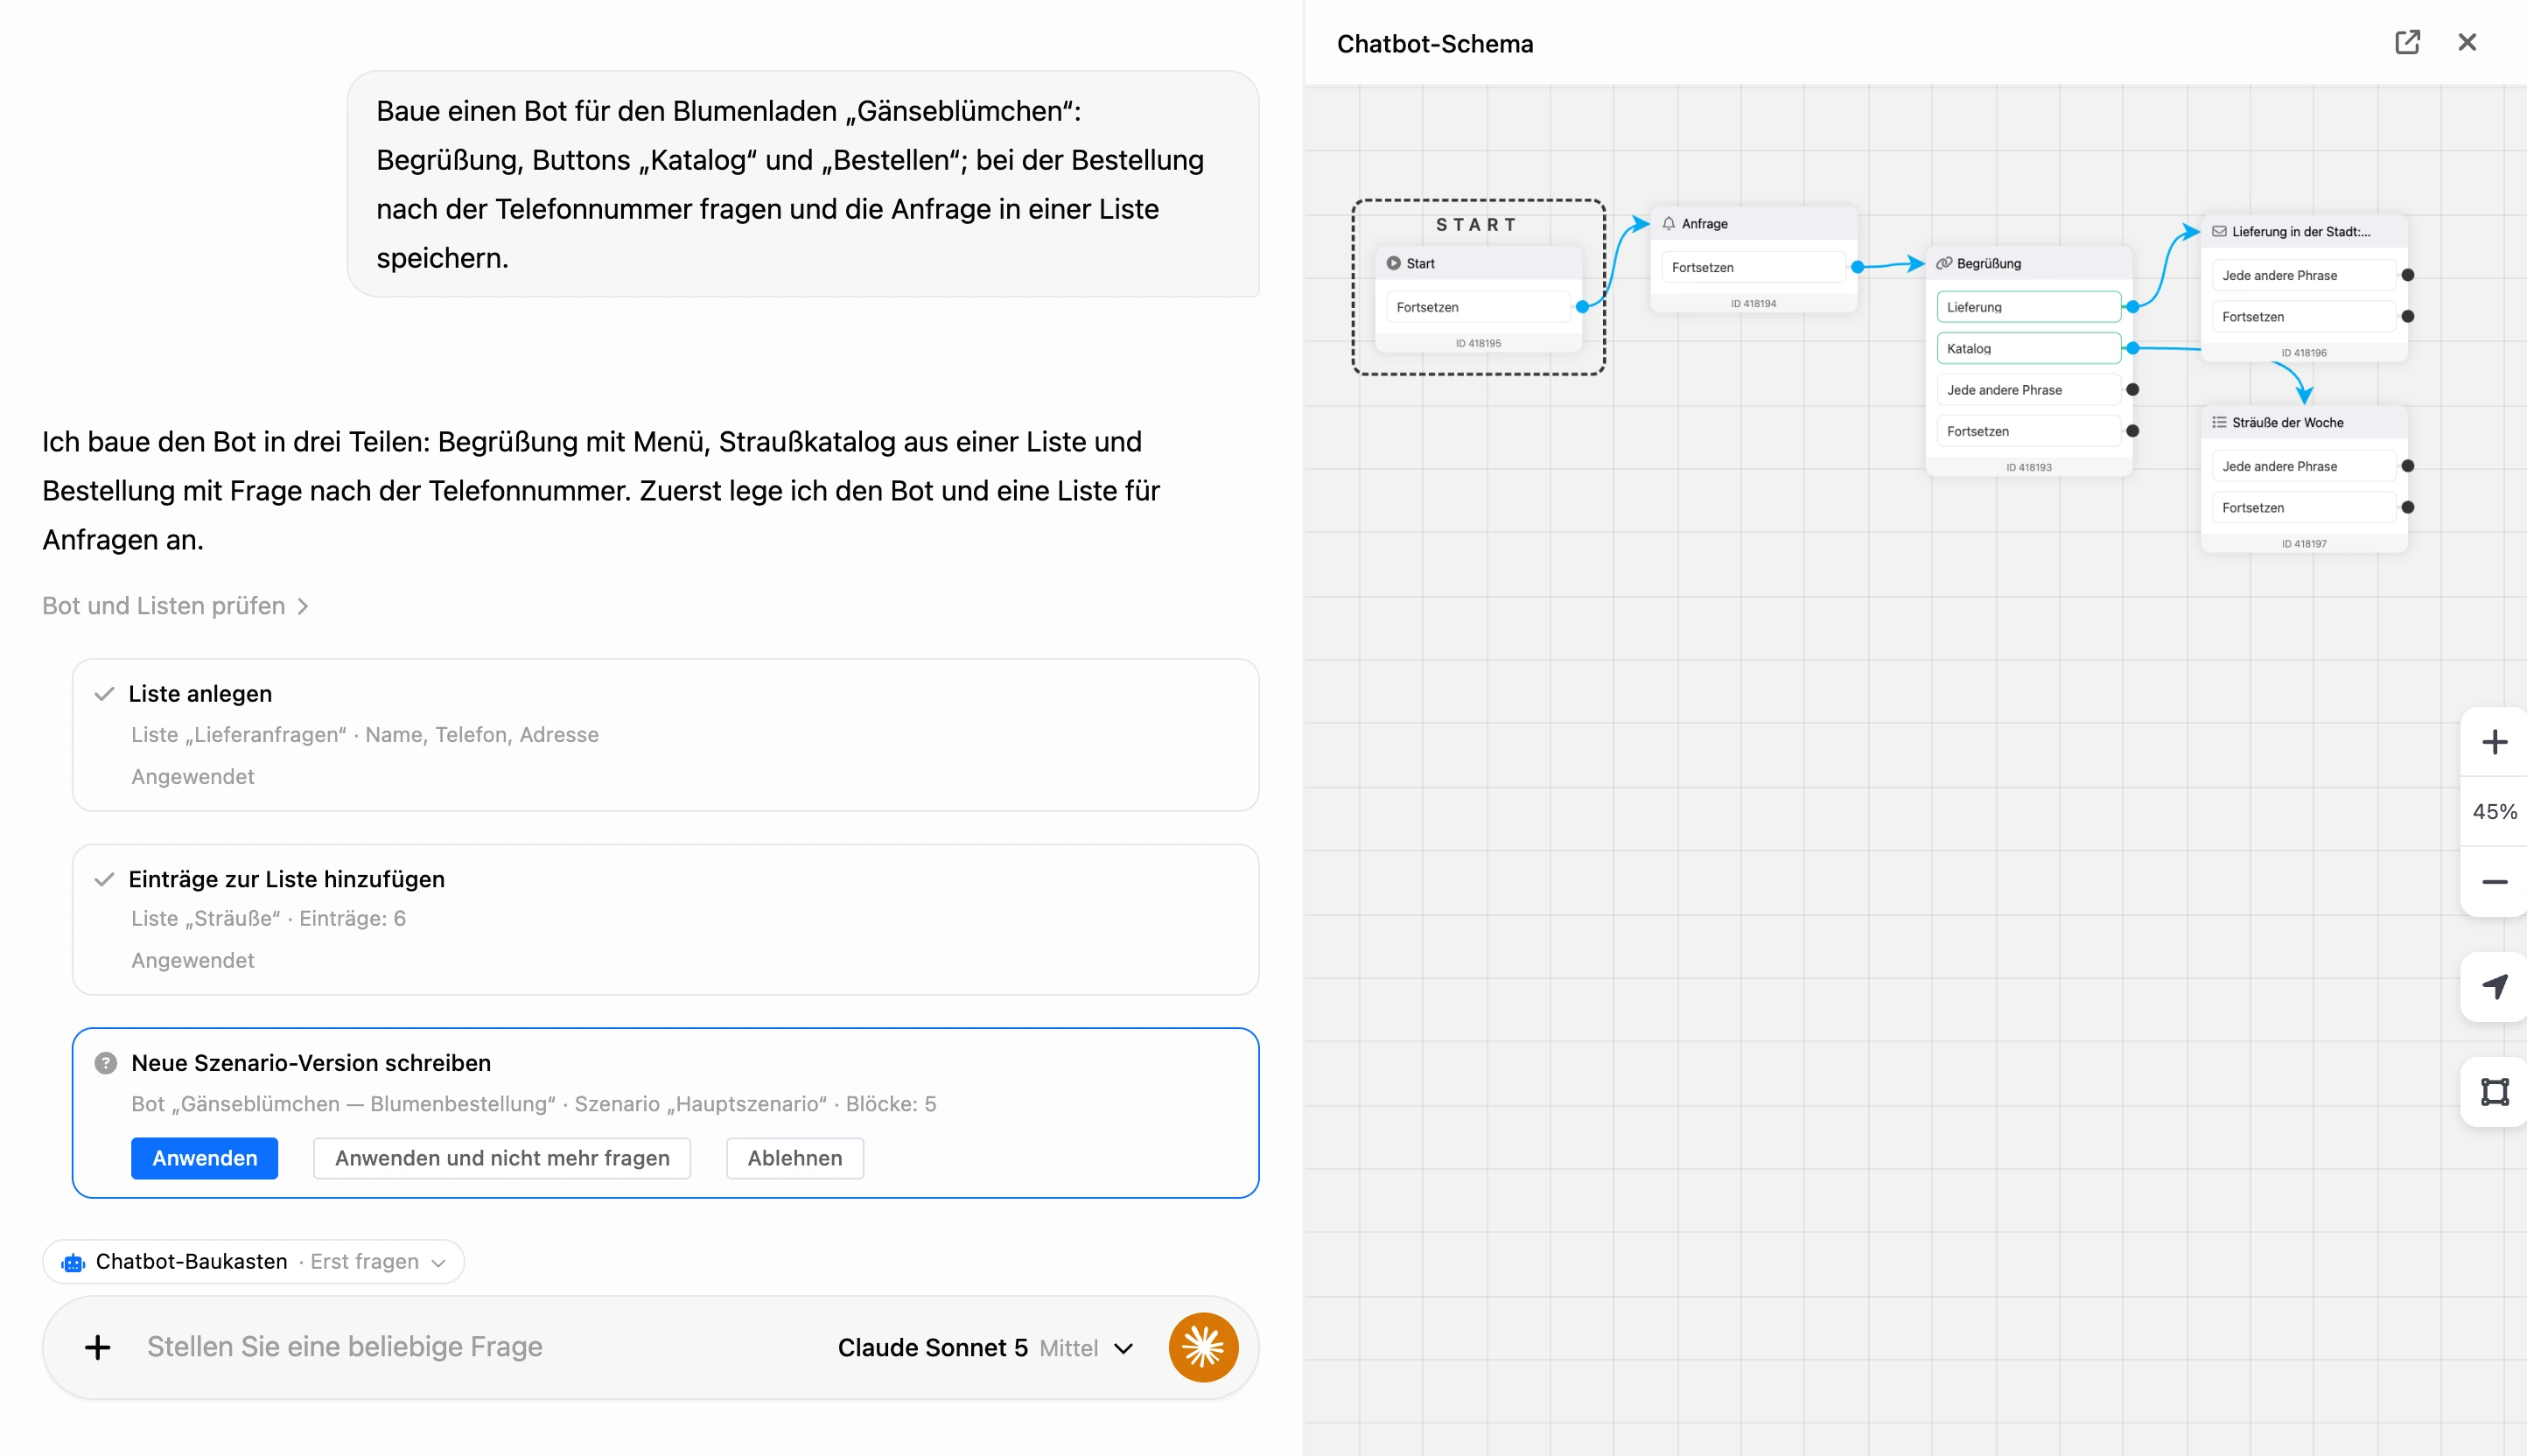Click the Chatbot-Schema panel heading
This screenshot has height=1456, width=2527.
1434,44
